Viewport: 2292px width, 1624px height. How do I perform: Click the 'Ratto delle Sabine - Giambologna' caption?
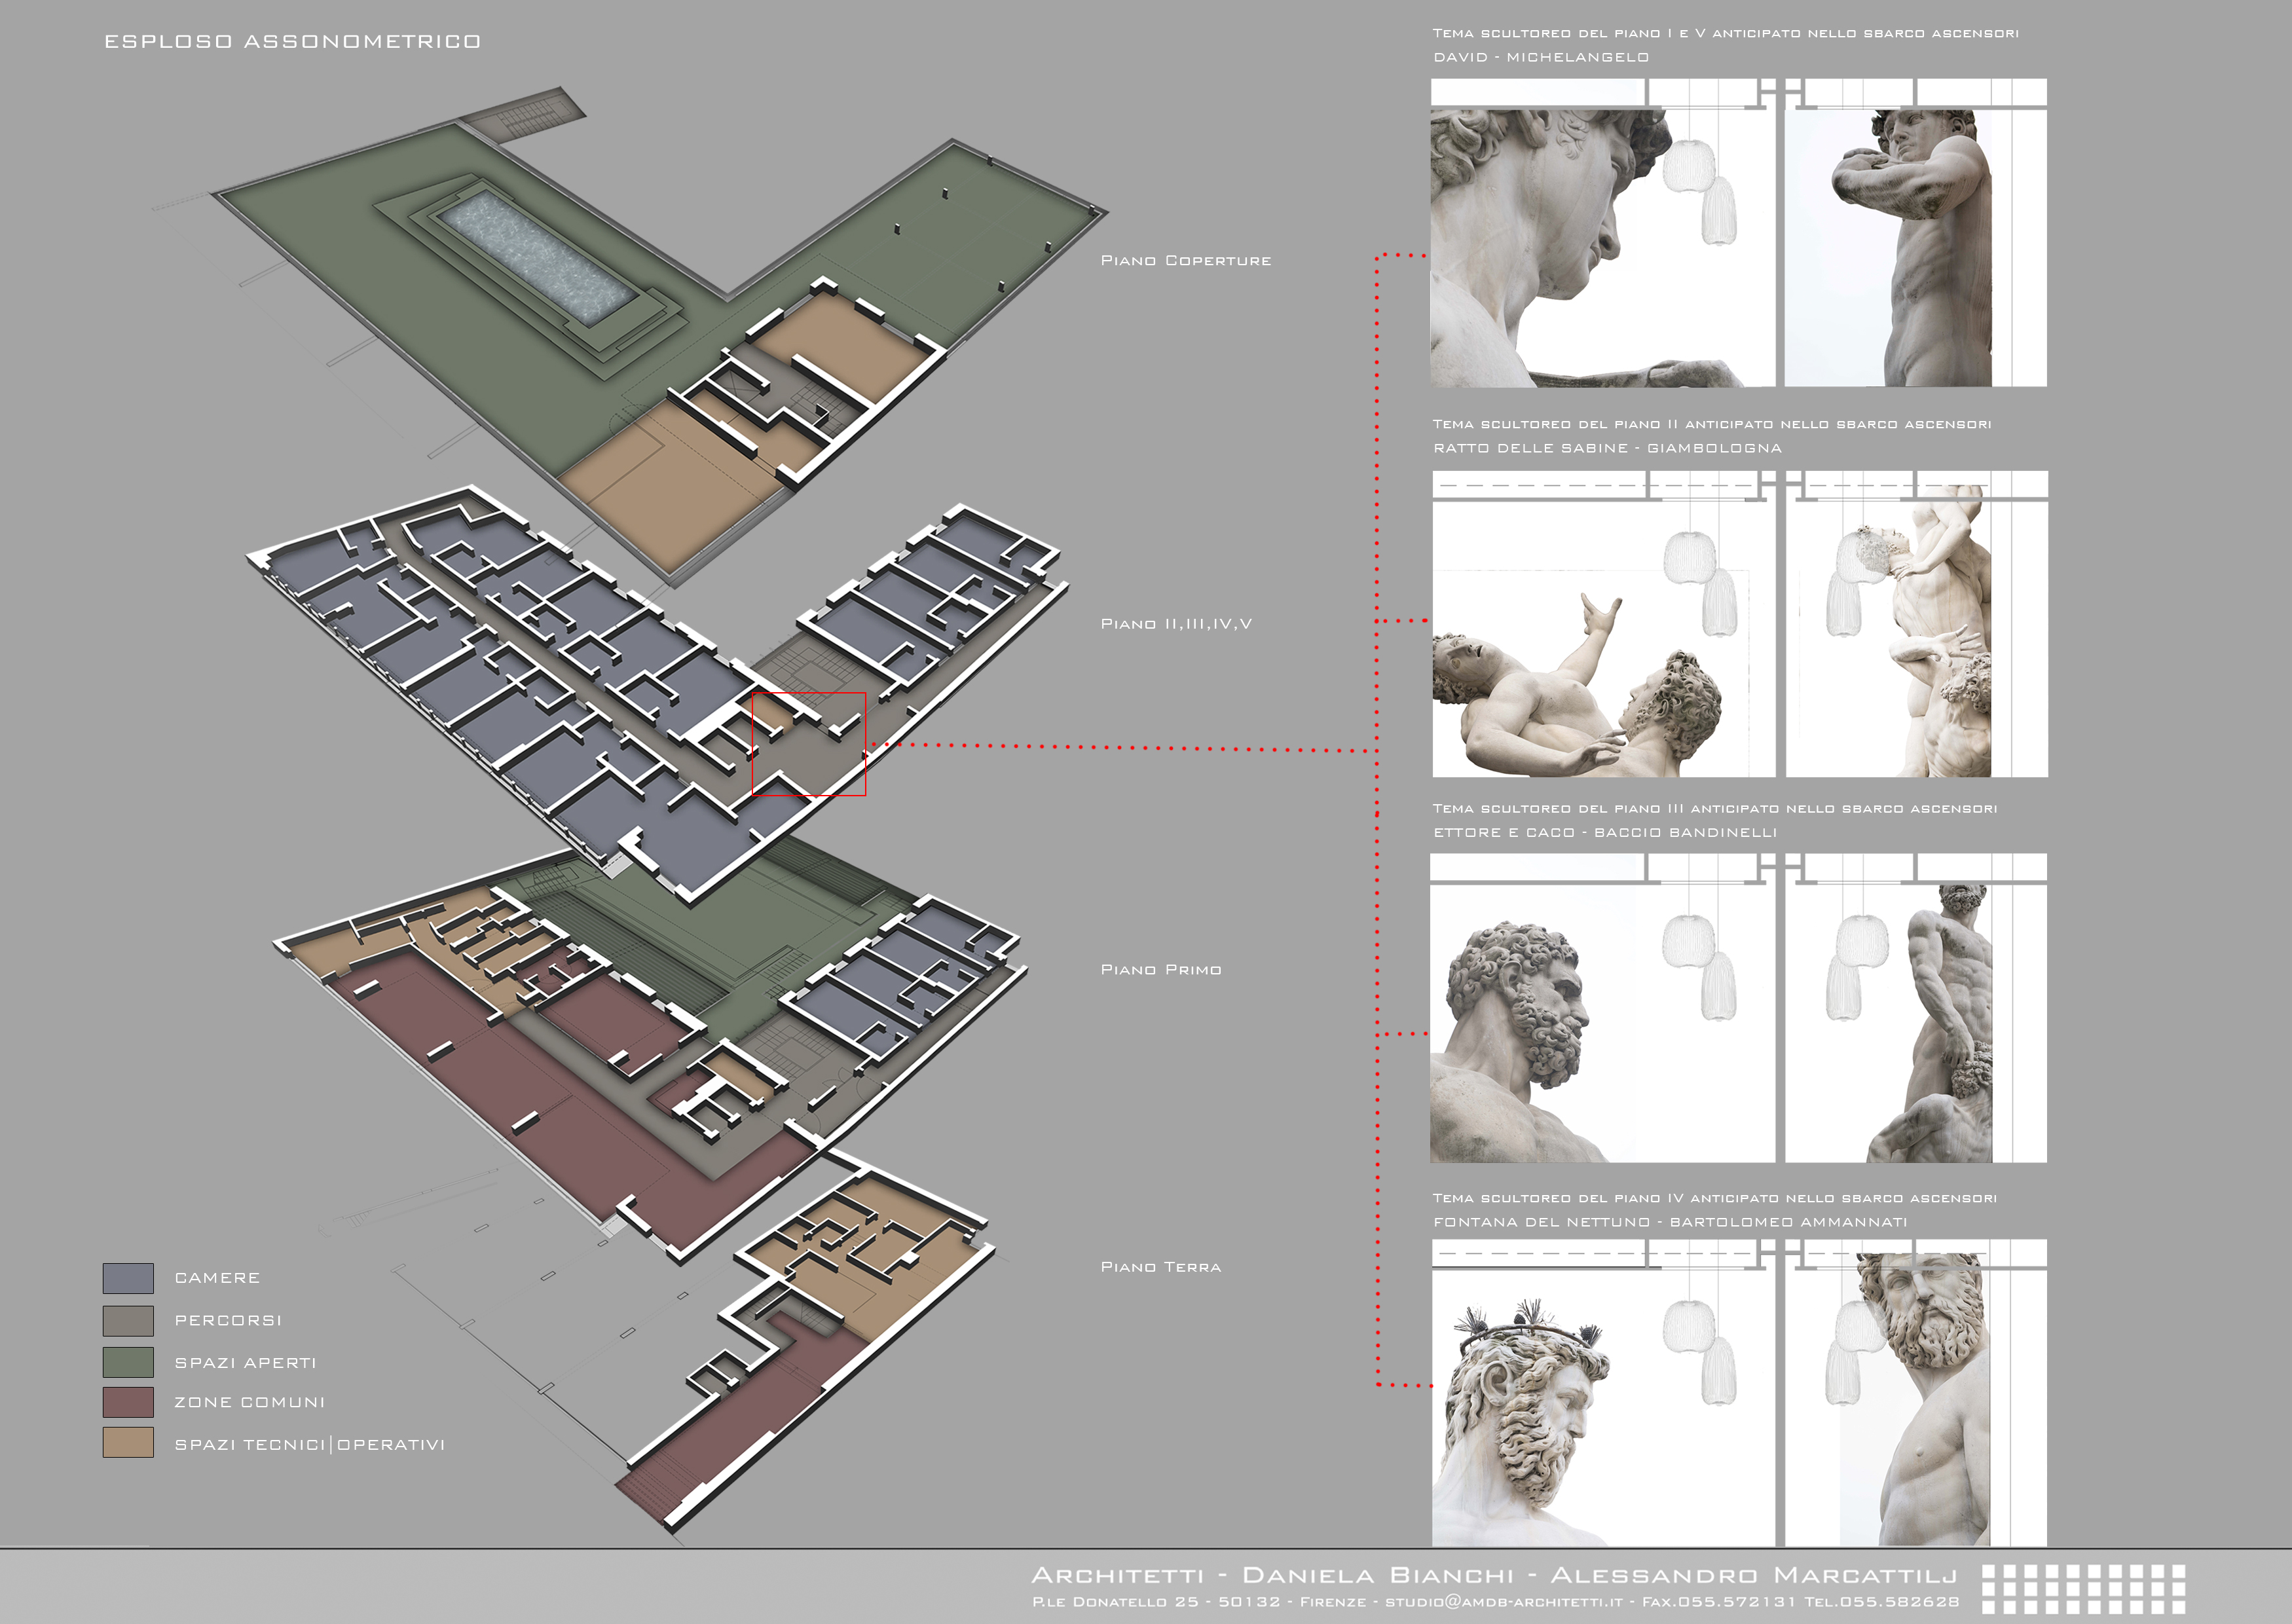pyautogui.click(x=1608, y=448)
